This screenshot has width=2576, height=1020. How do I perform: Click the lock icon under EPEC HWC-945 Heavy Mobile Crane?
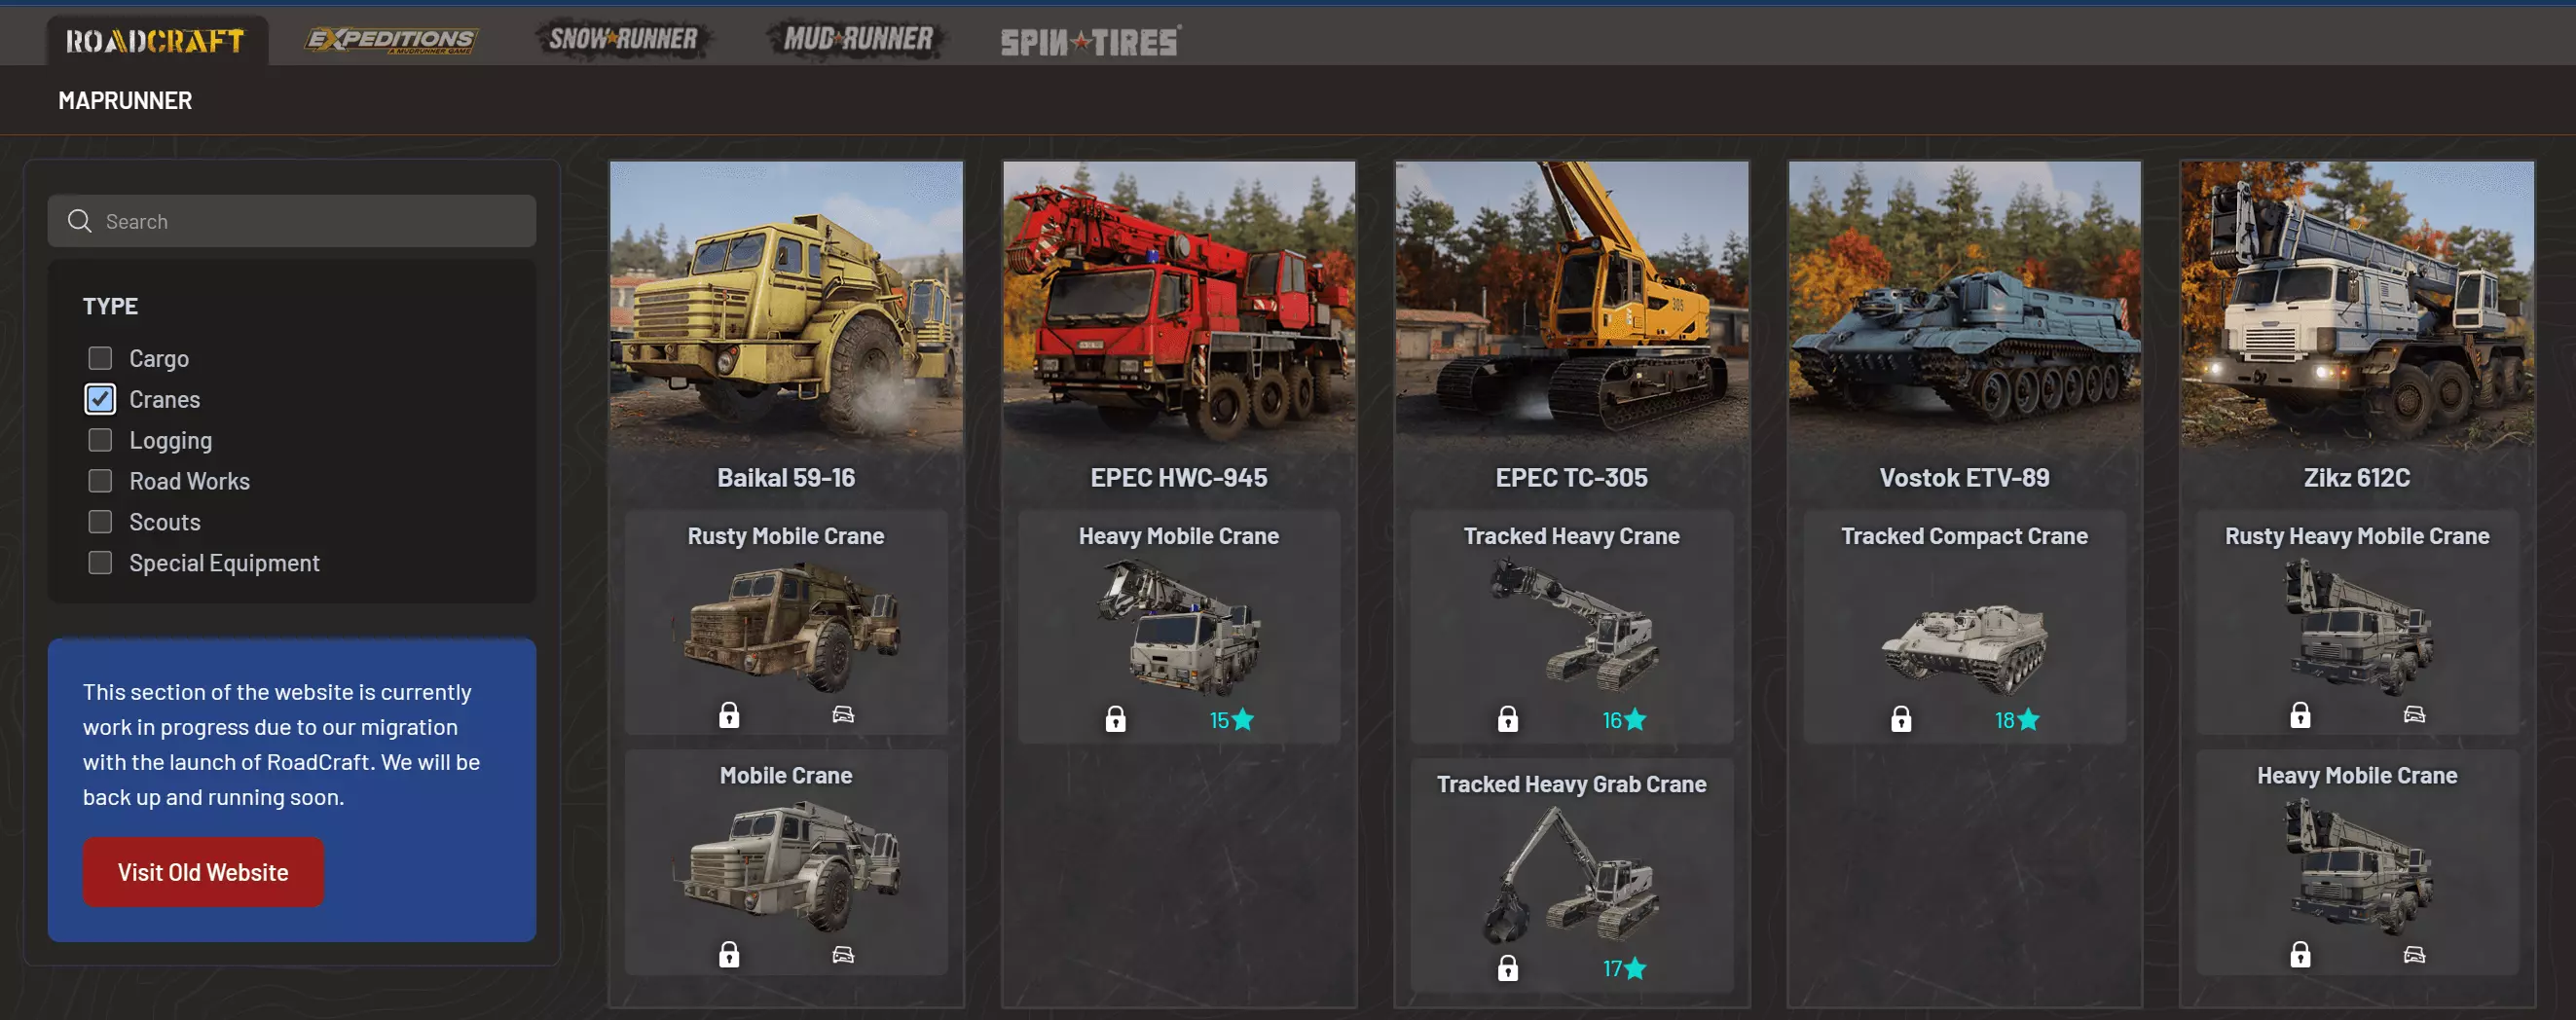(x=1115, y=719)
